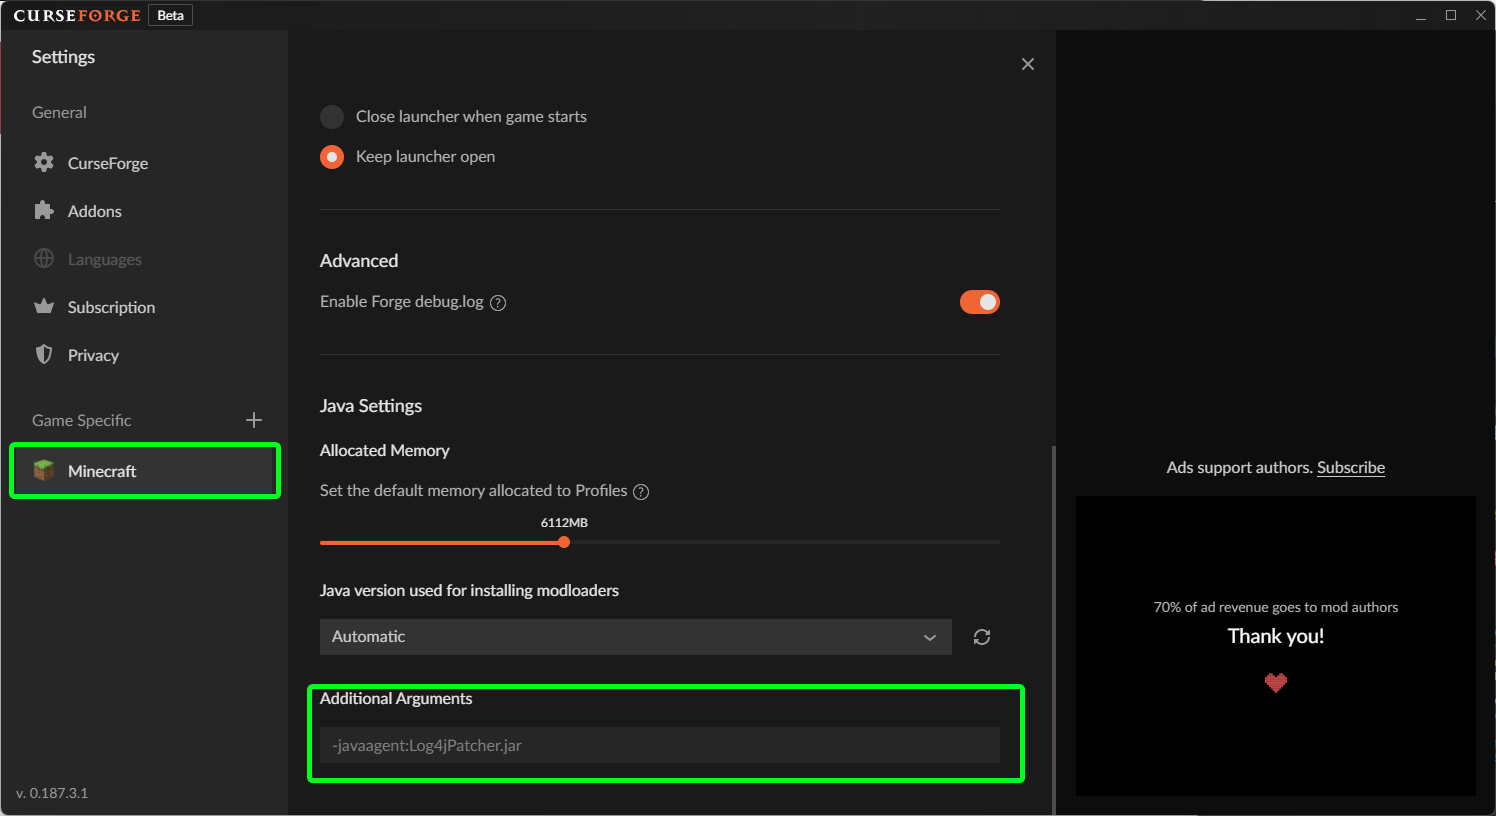
Task: Click help icon next to Enable Forge debug.log
Action: 498,302
